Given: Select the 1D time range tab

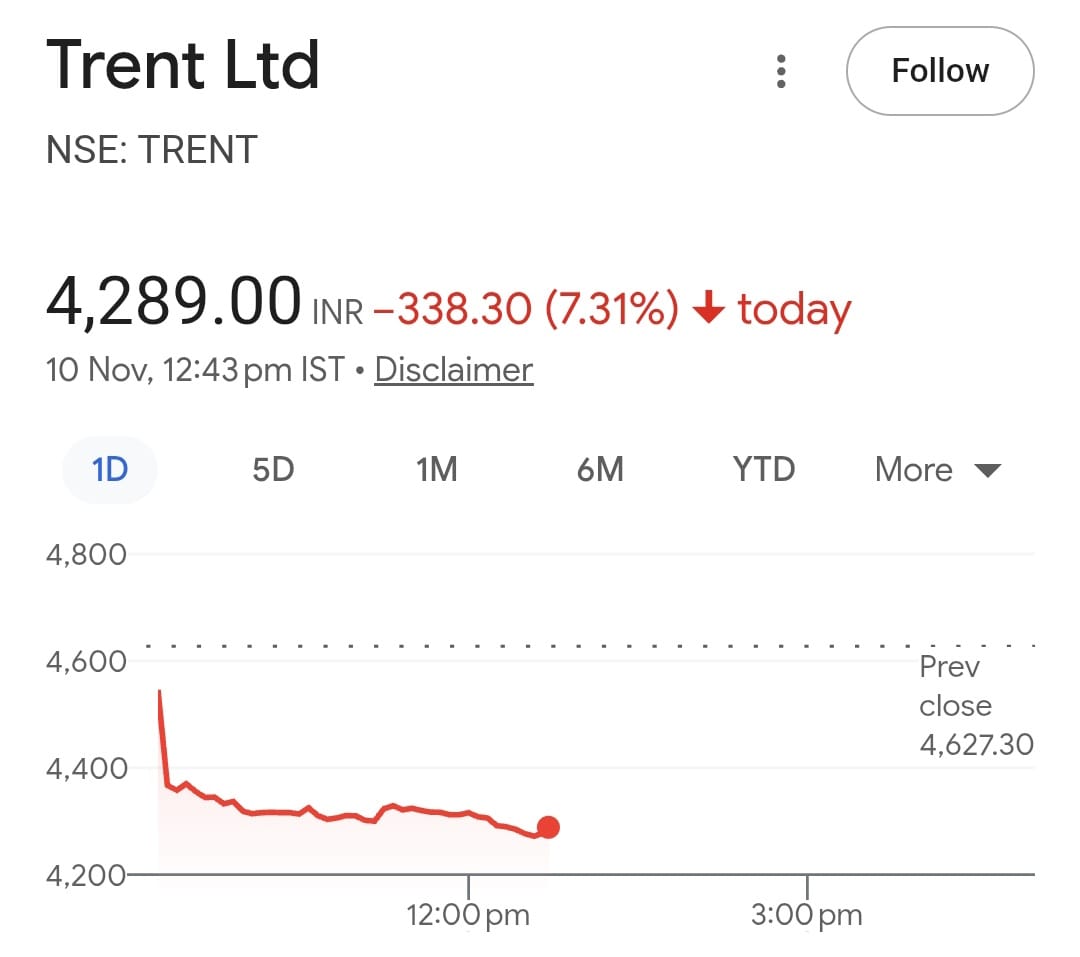Looking at the screenshot, I should (110, 469).
